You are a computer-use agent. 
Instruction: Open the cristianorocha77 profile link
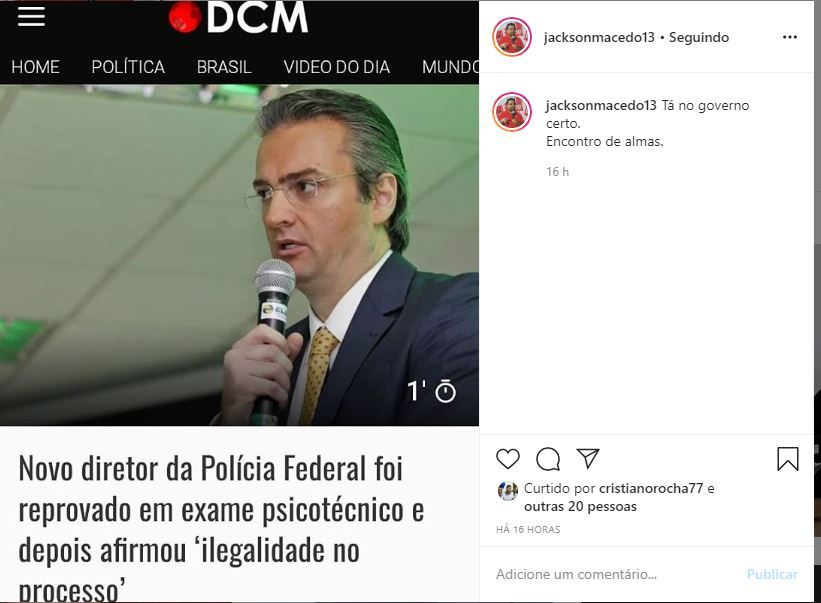tap(650, 488)
